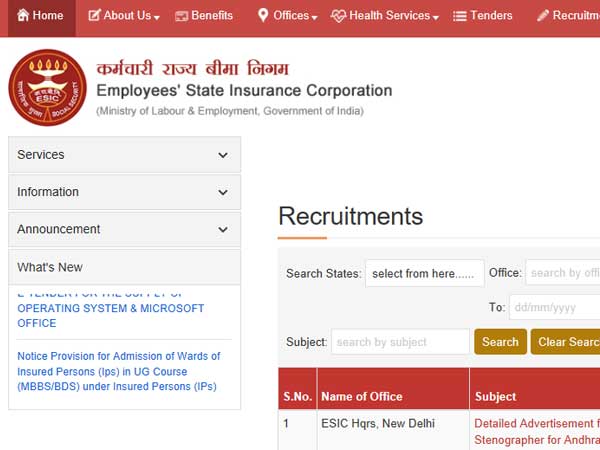This screenshot has width=600, height=450.
Task: Click the Offices map pin icon
Action: point(263,16)
